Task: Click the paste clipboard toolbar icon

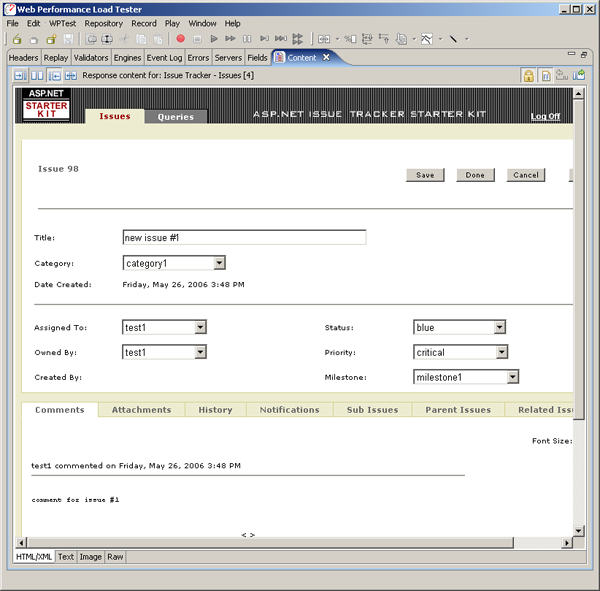Action: point(158,39)
